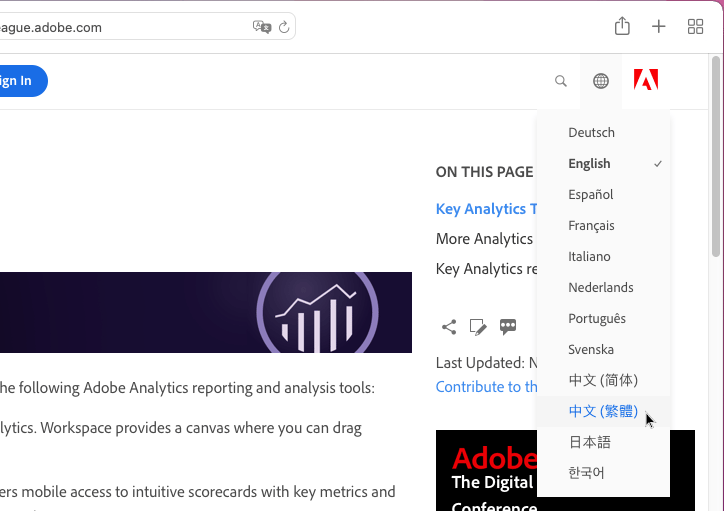Jump to Key Analytics re... section link
The height and width of the screenshot is (511, 724).
click(486, 269)
